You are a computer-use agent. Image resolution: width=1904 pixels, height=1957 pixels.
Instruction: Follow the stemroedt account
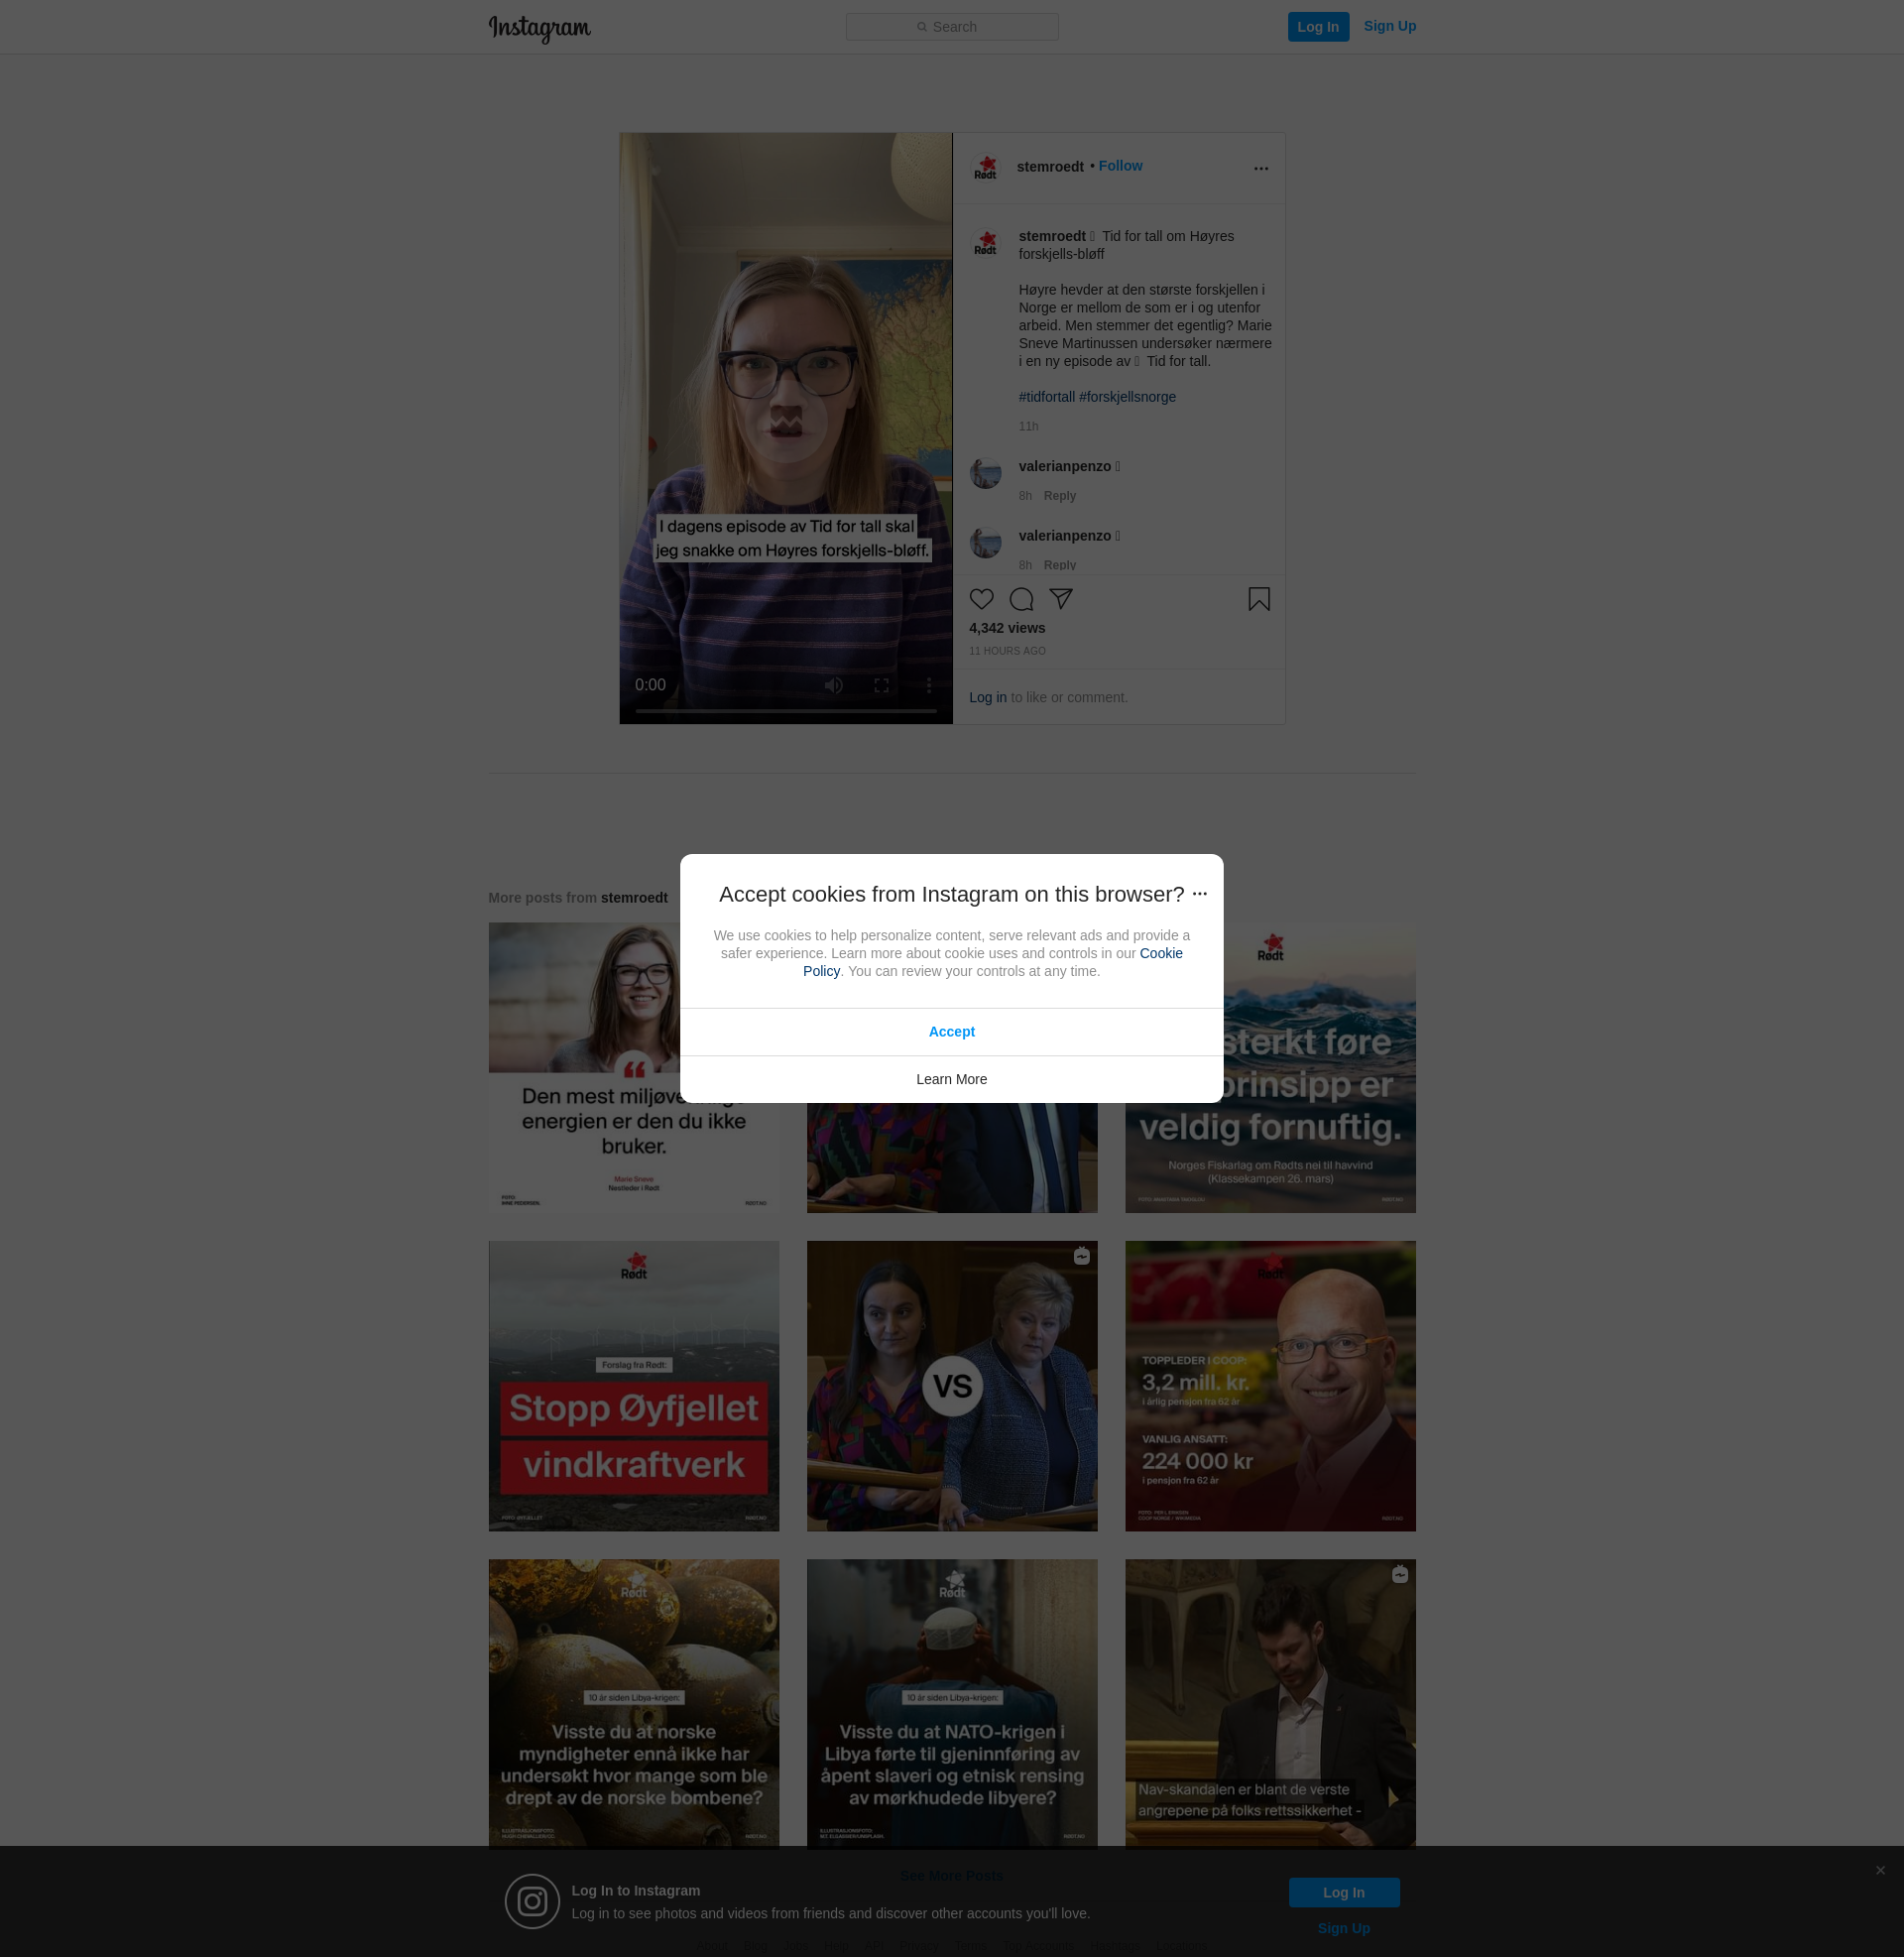tap(1120, 166)
